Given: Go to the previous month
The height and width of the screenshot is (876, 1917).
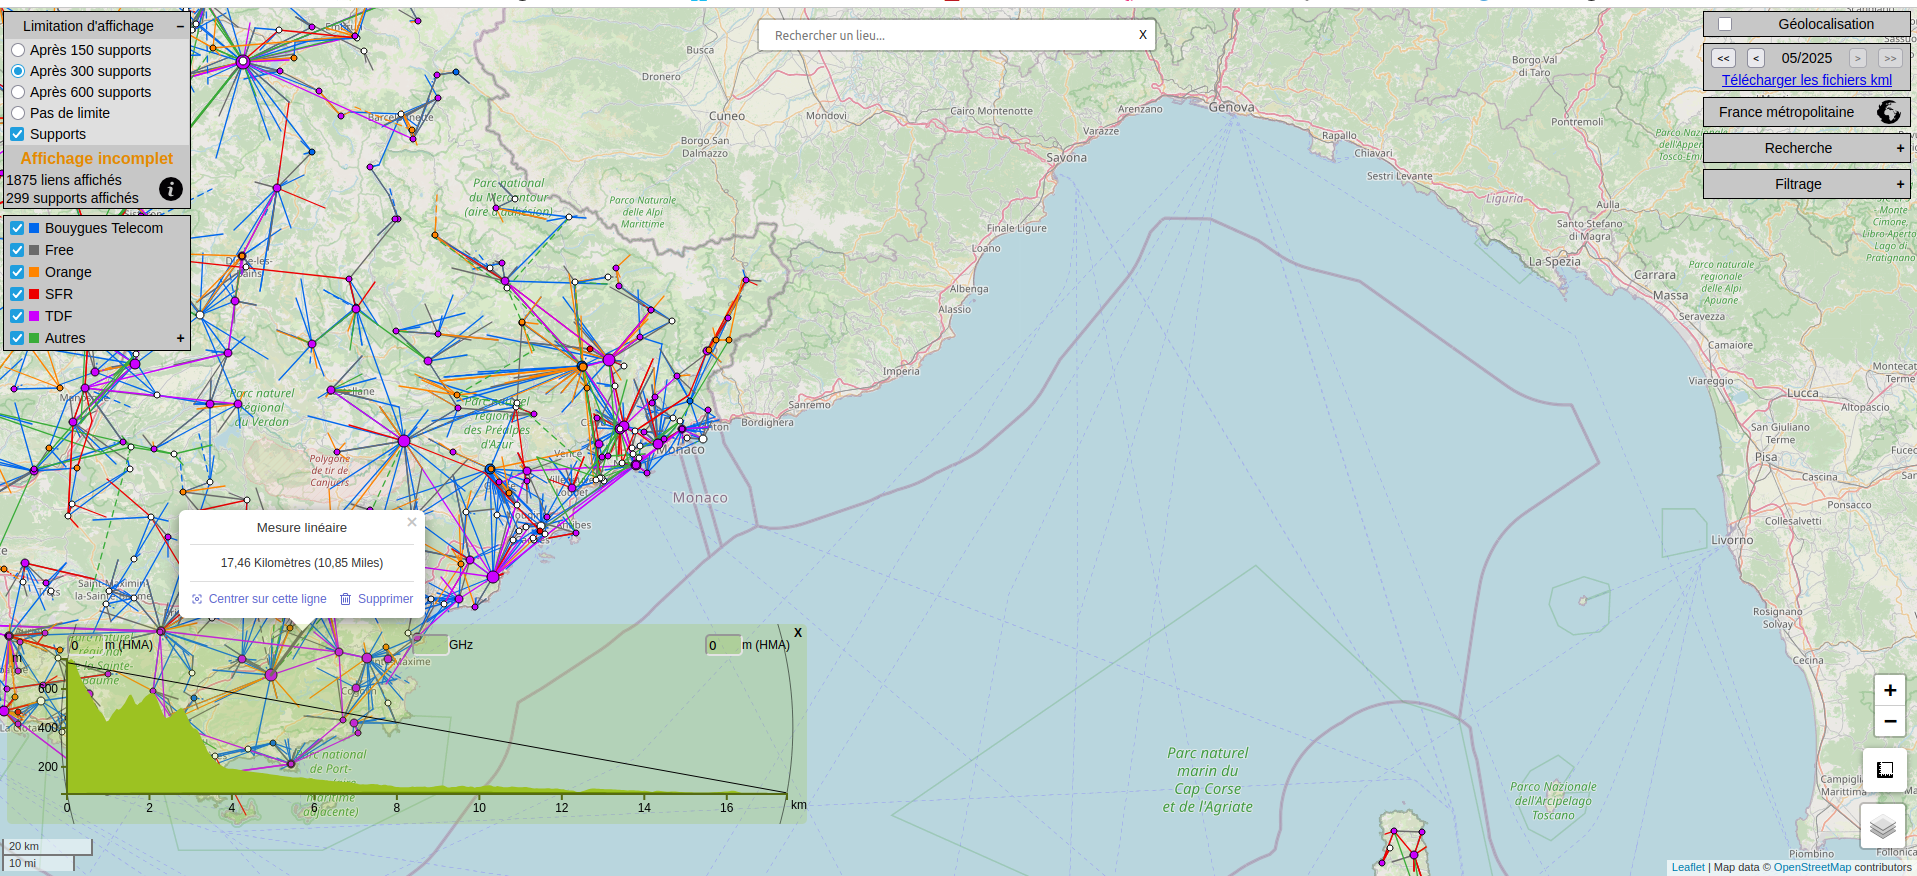Looking at the screenshot, I should click(x=1756, y=58).
